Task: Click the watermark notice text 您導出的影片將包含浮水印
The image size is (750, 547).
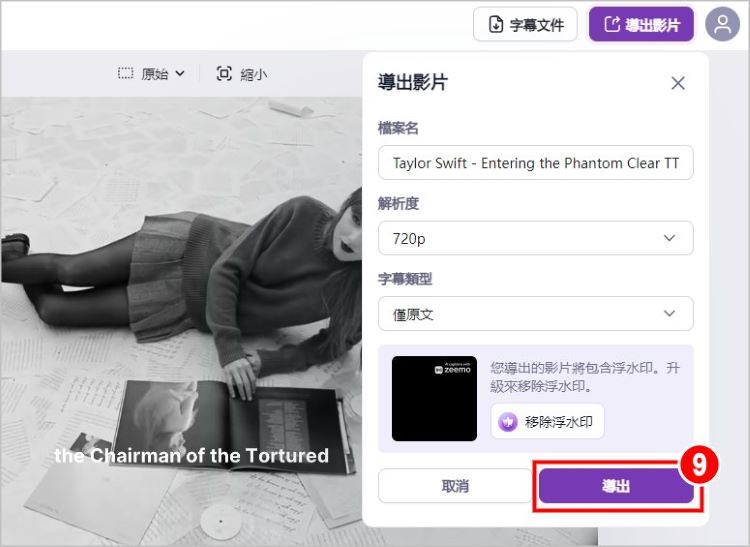Action: [585, 377]
